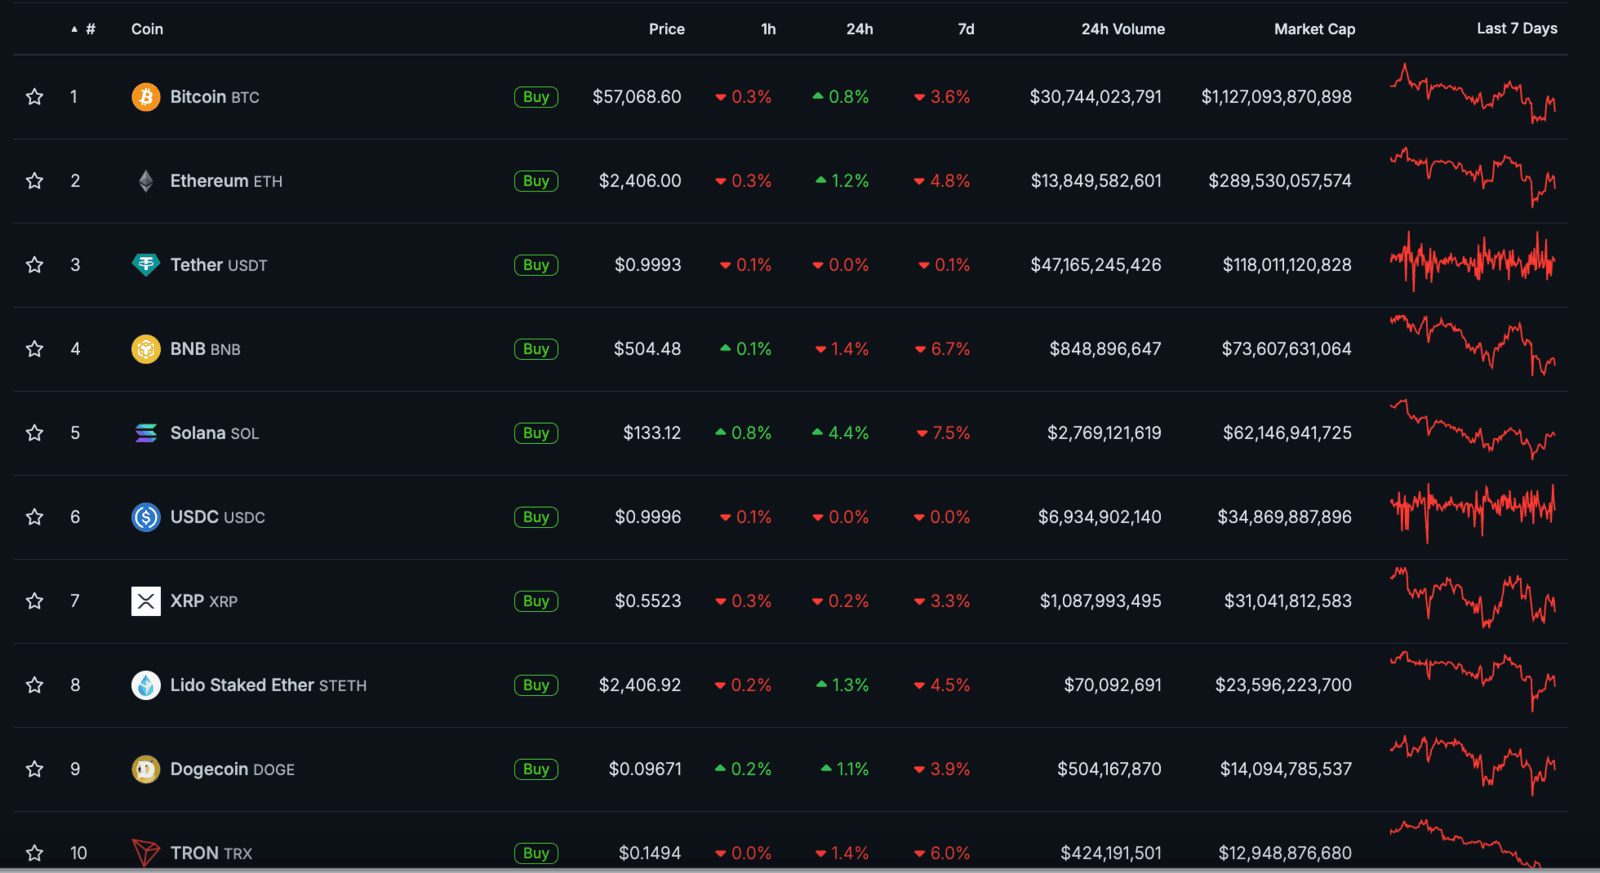Open the Dogecoin DOGE coin page
The image size is (1600, 873).
click(232, 769)
